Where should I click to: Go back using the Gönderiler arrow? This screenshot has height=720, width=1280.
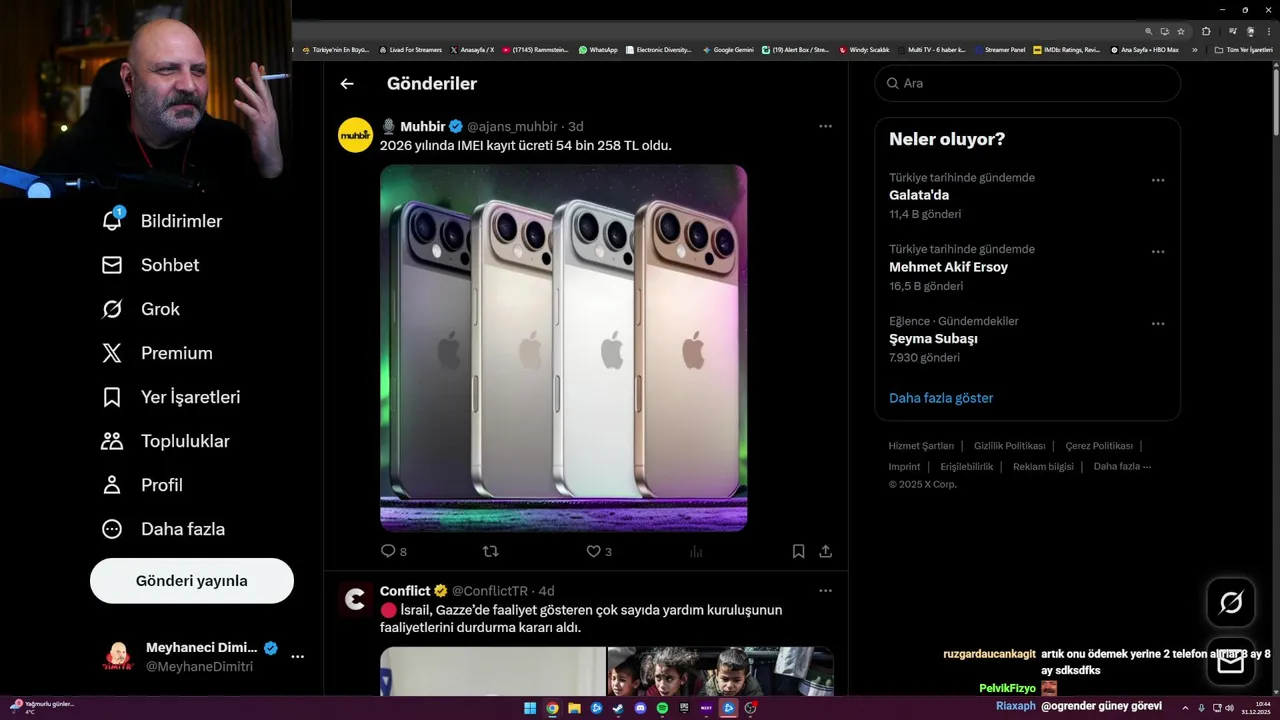coord(347,84)
